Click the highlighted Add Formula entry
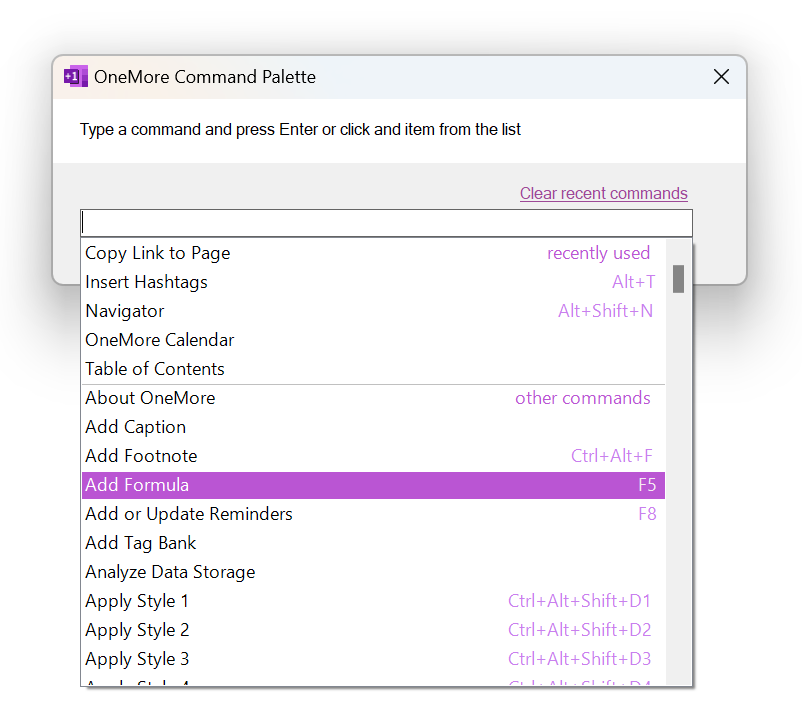Image resolution: width=802 pixels, height=704 pixels. pos(137,485)
